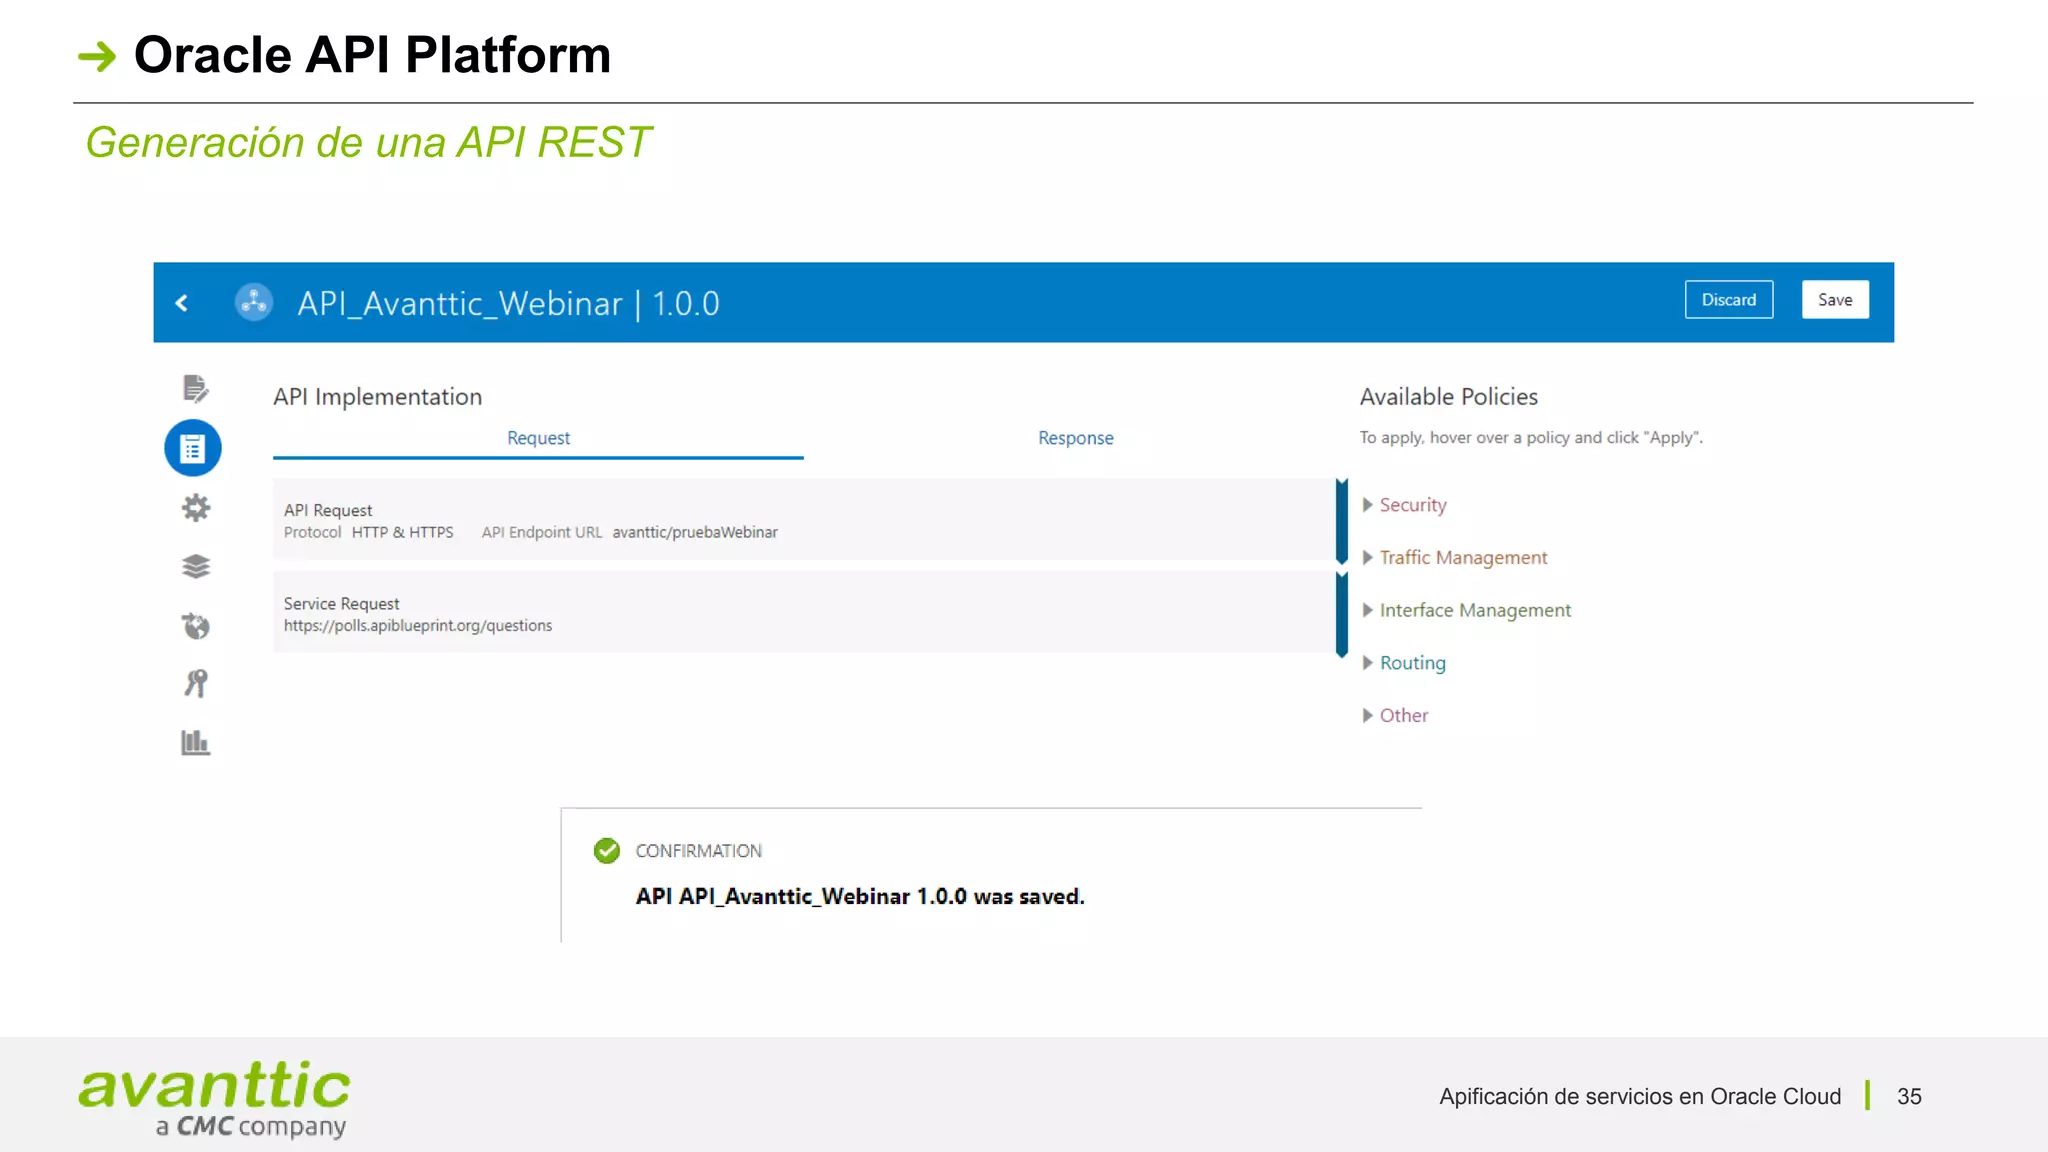Click the back arrow in the blue header

coord(182,303)
